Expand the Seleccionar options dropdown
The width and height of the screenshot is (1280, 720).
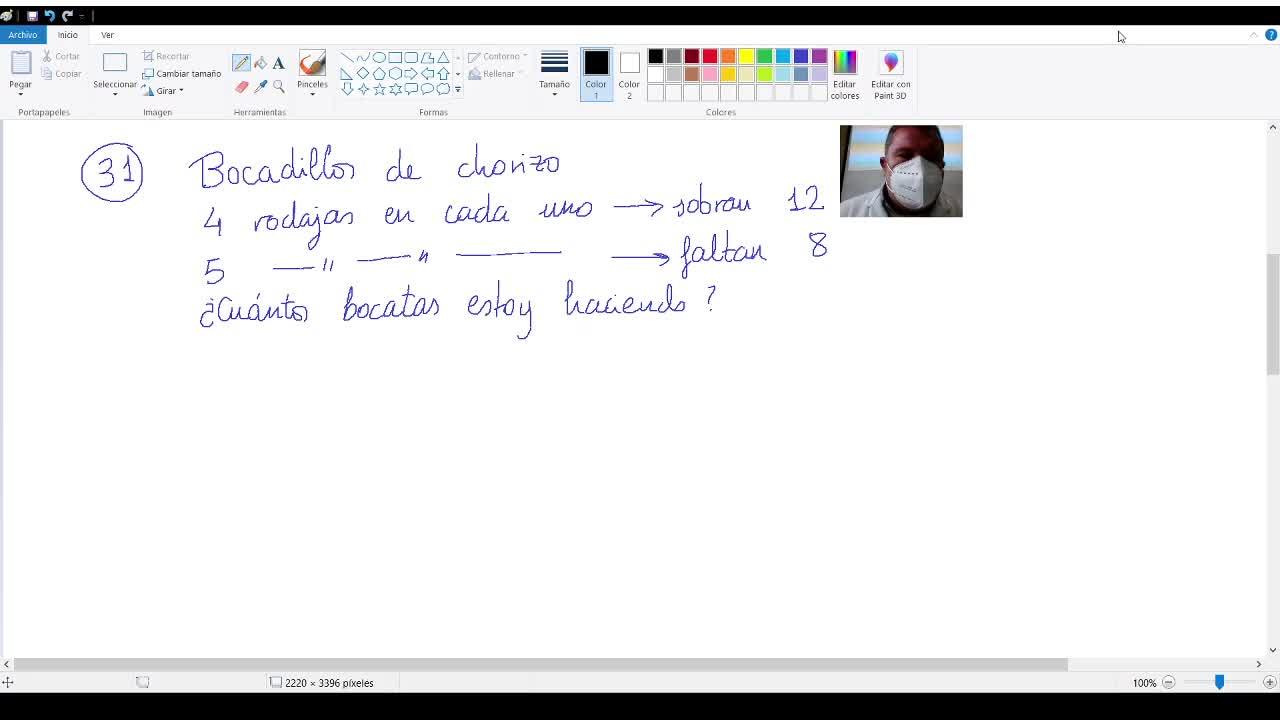click(x=115, y=92)
